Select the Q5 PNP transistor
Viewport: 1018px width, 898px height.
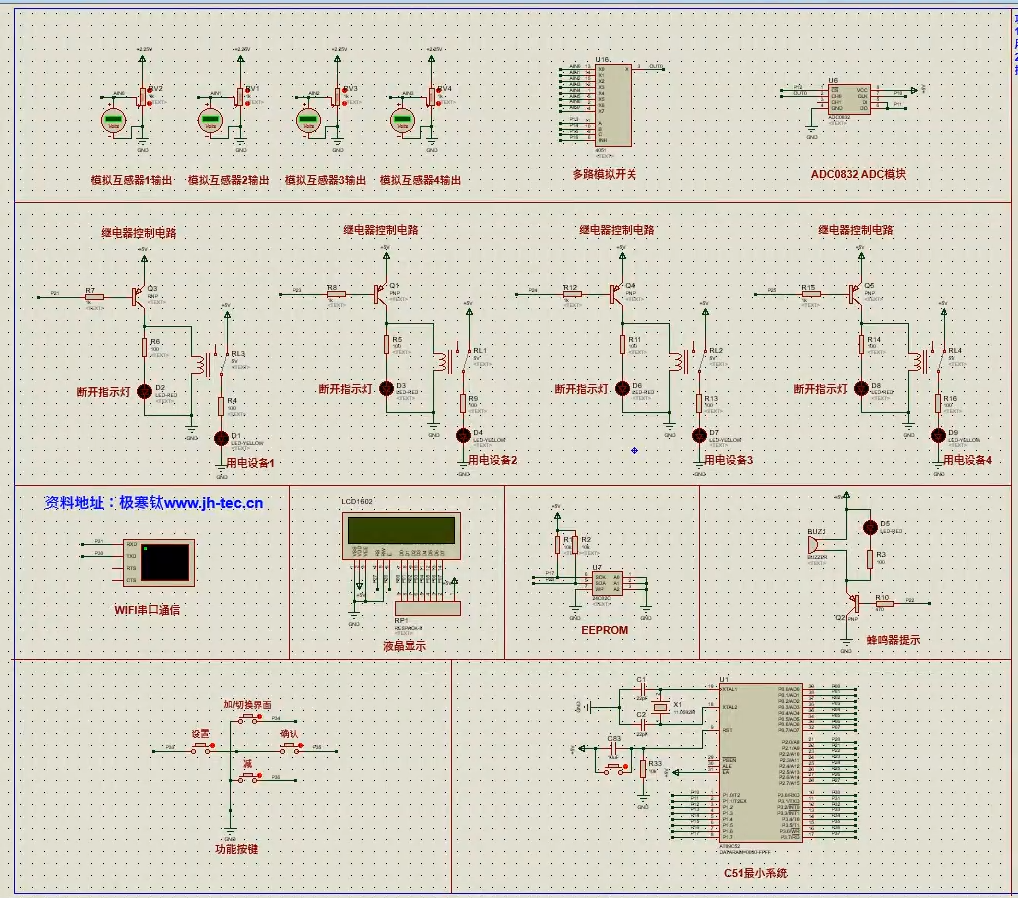pyautogui.click(x=855, y=294)
